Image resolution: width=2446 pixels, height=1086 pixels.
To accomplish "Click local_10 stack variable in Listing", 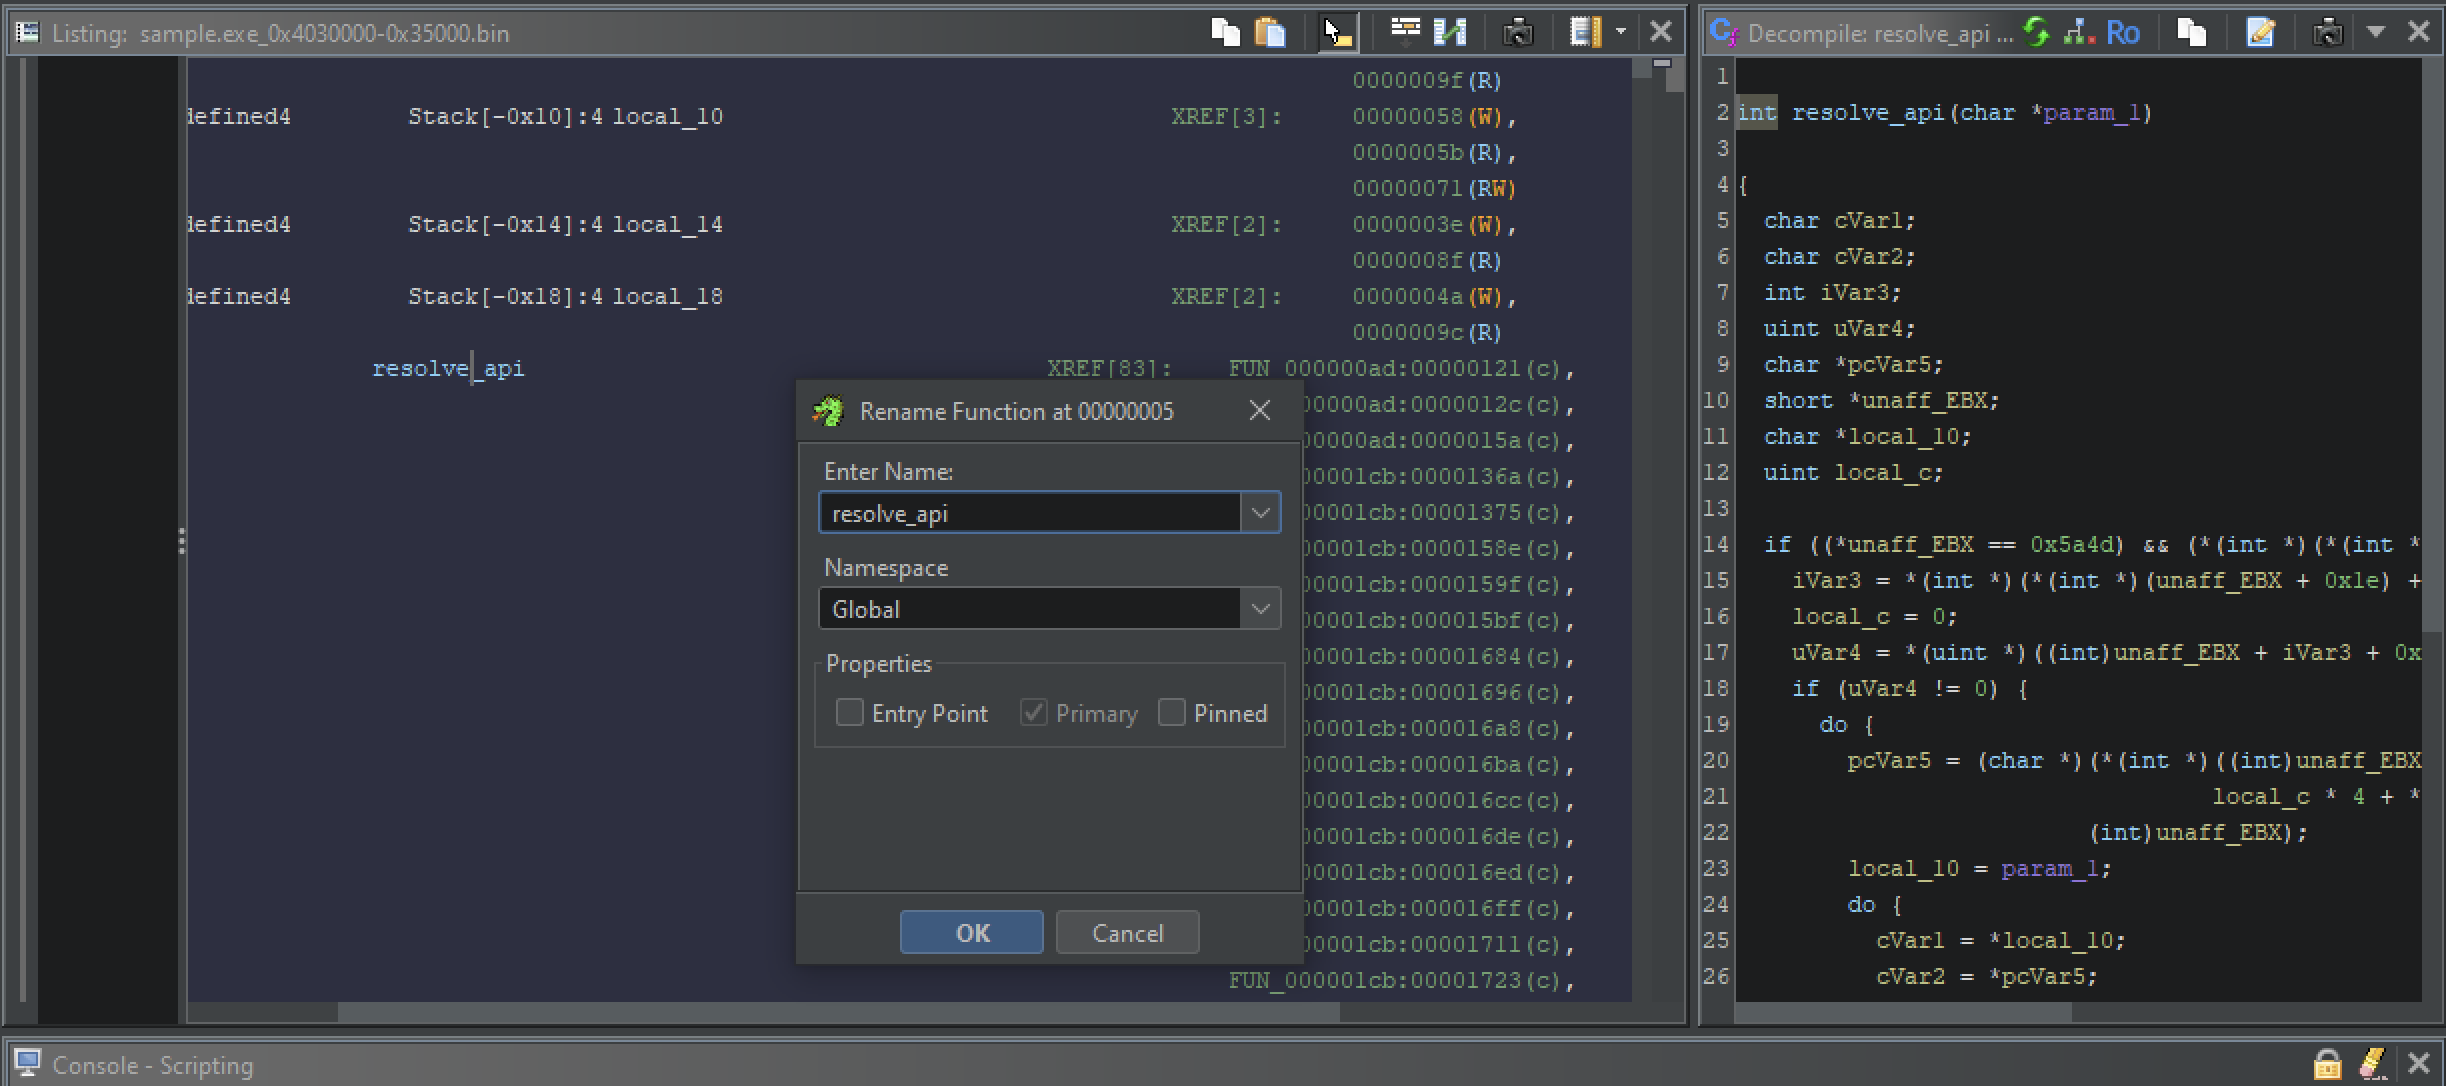I will [x=667, y=116].
